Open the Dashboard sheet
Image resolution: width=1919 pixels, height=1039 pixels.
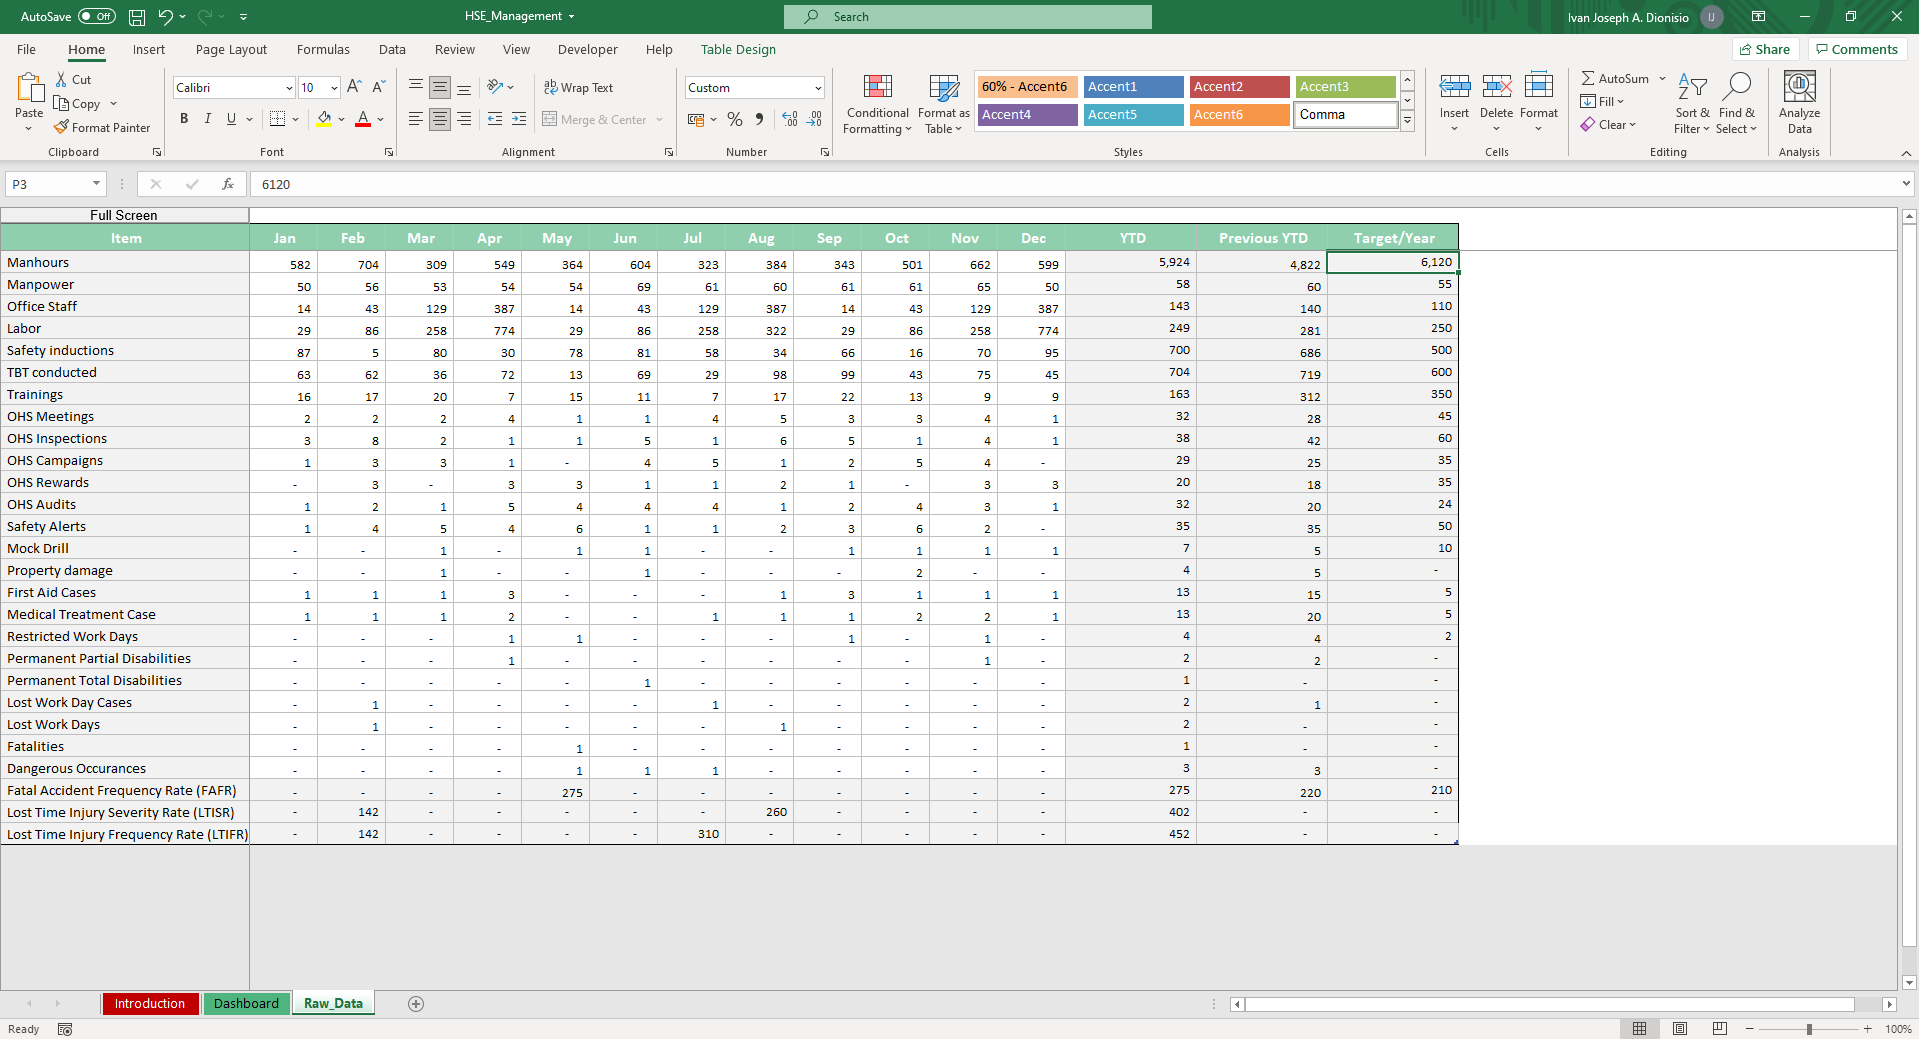246,1003
